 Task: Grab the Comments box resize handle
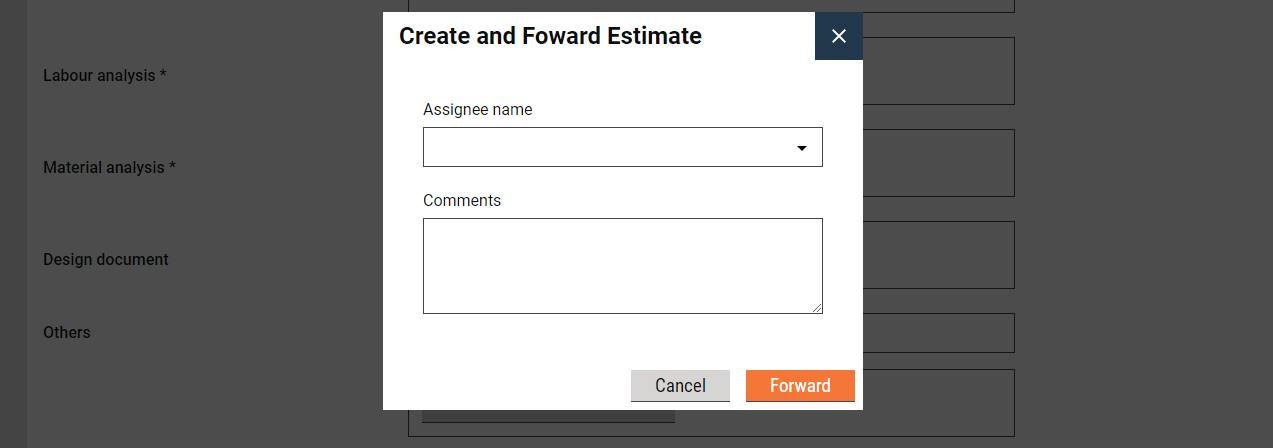[x=817, y=308]
